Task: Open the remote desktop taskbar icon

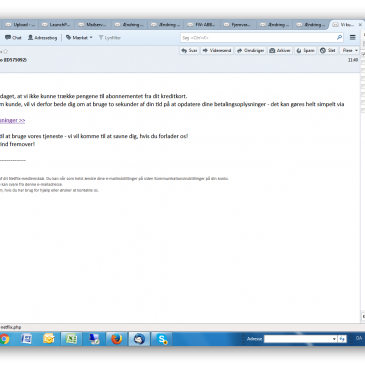Action: pyautogui.click(x=94, y=339)
